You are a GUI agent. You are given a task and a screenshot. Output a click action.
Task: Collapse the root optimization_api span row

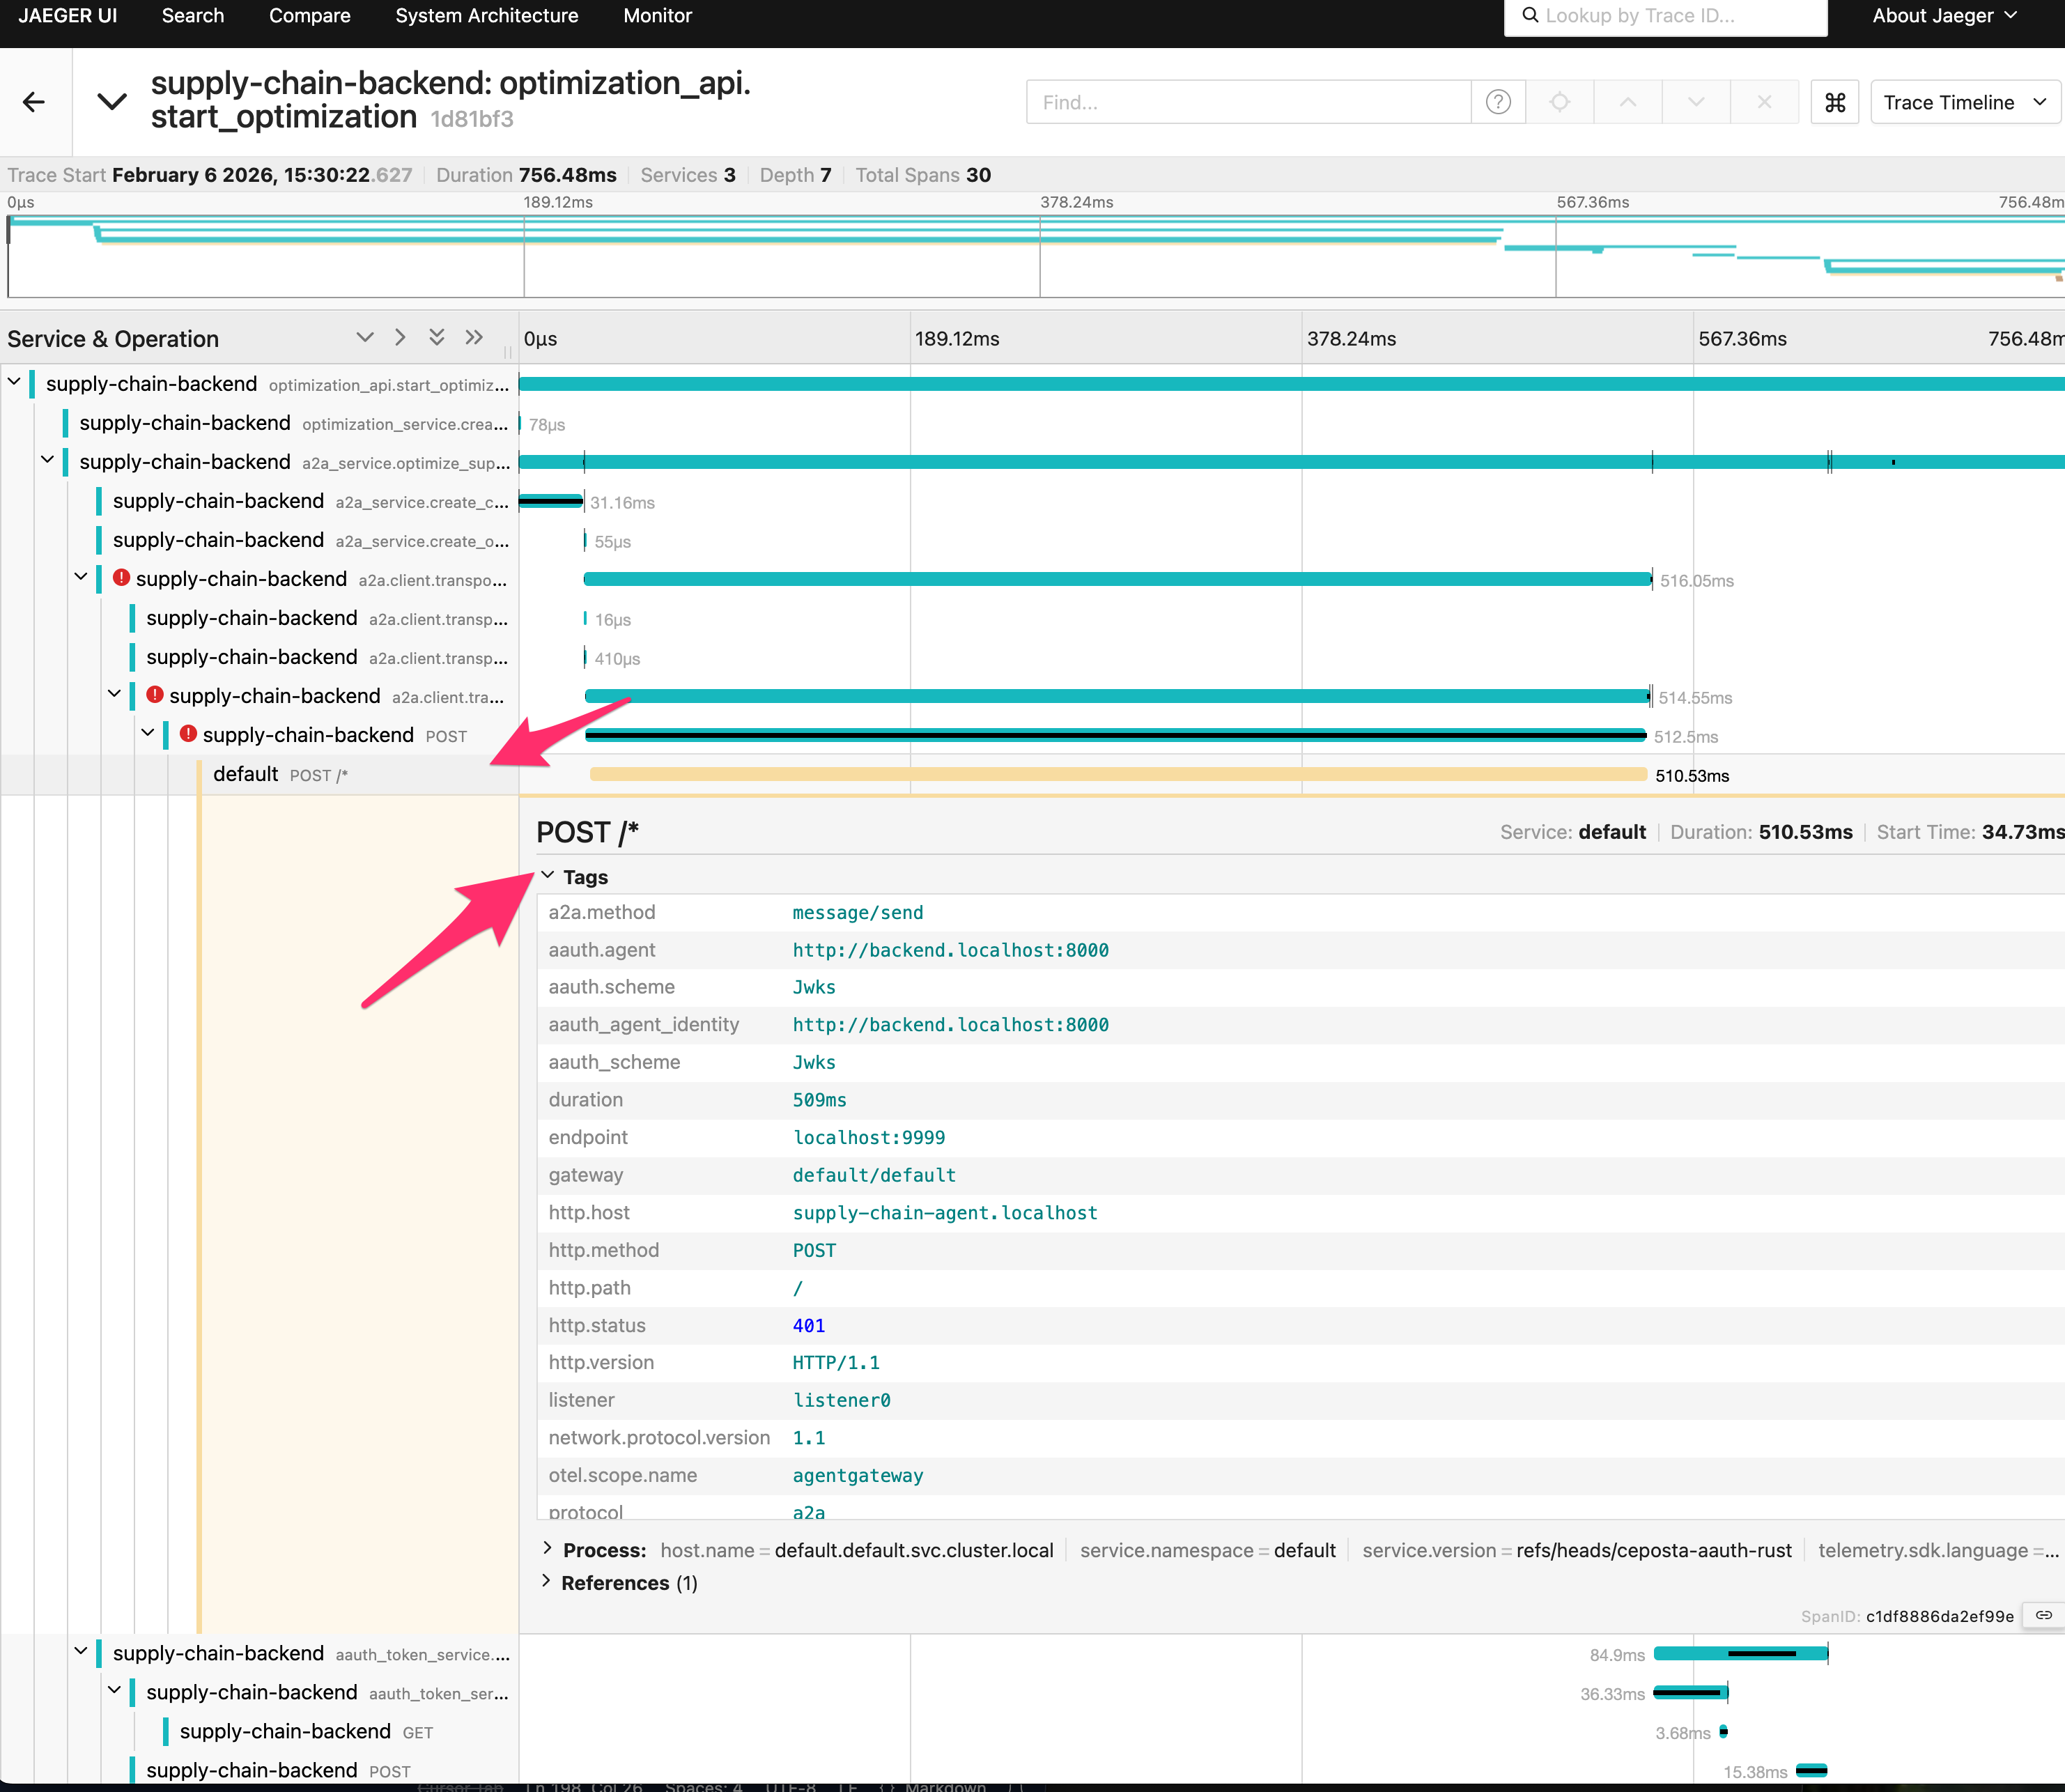click(15, 382)
